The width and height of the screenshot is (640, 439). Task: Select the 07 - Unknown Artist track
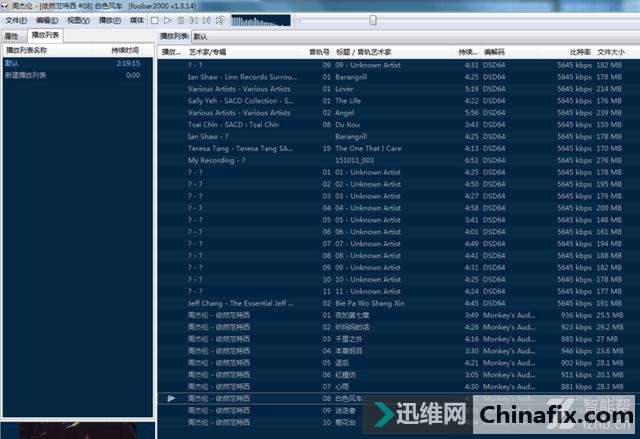pos(398,244)
